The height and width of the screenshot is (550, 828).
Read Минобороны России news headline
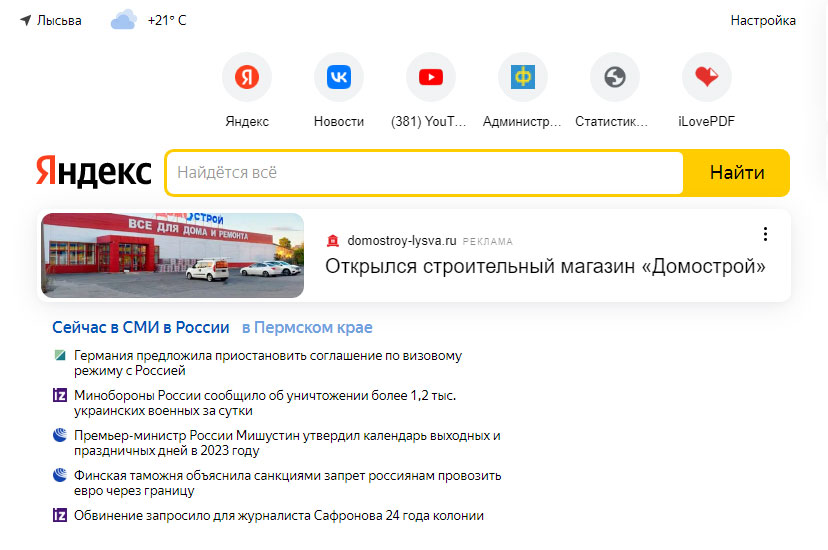coord(265,403)
